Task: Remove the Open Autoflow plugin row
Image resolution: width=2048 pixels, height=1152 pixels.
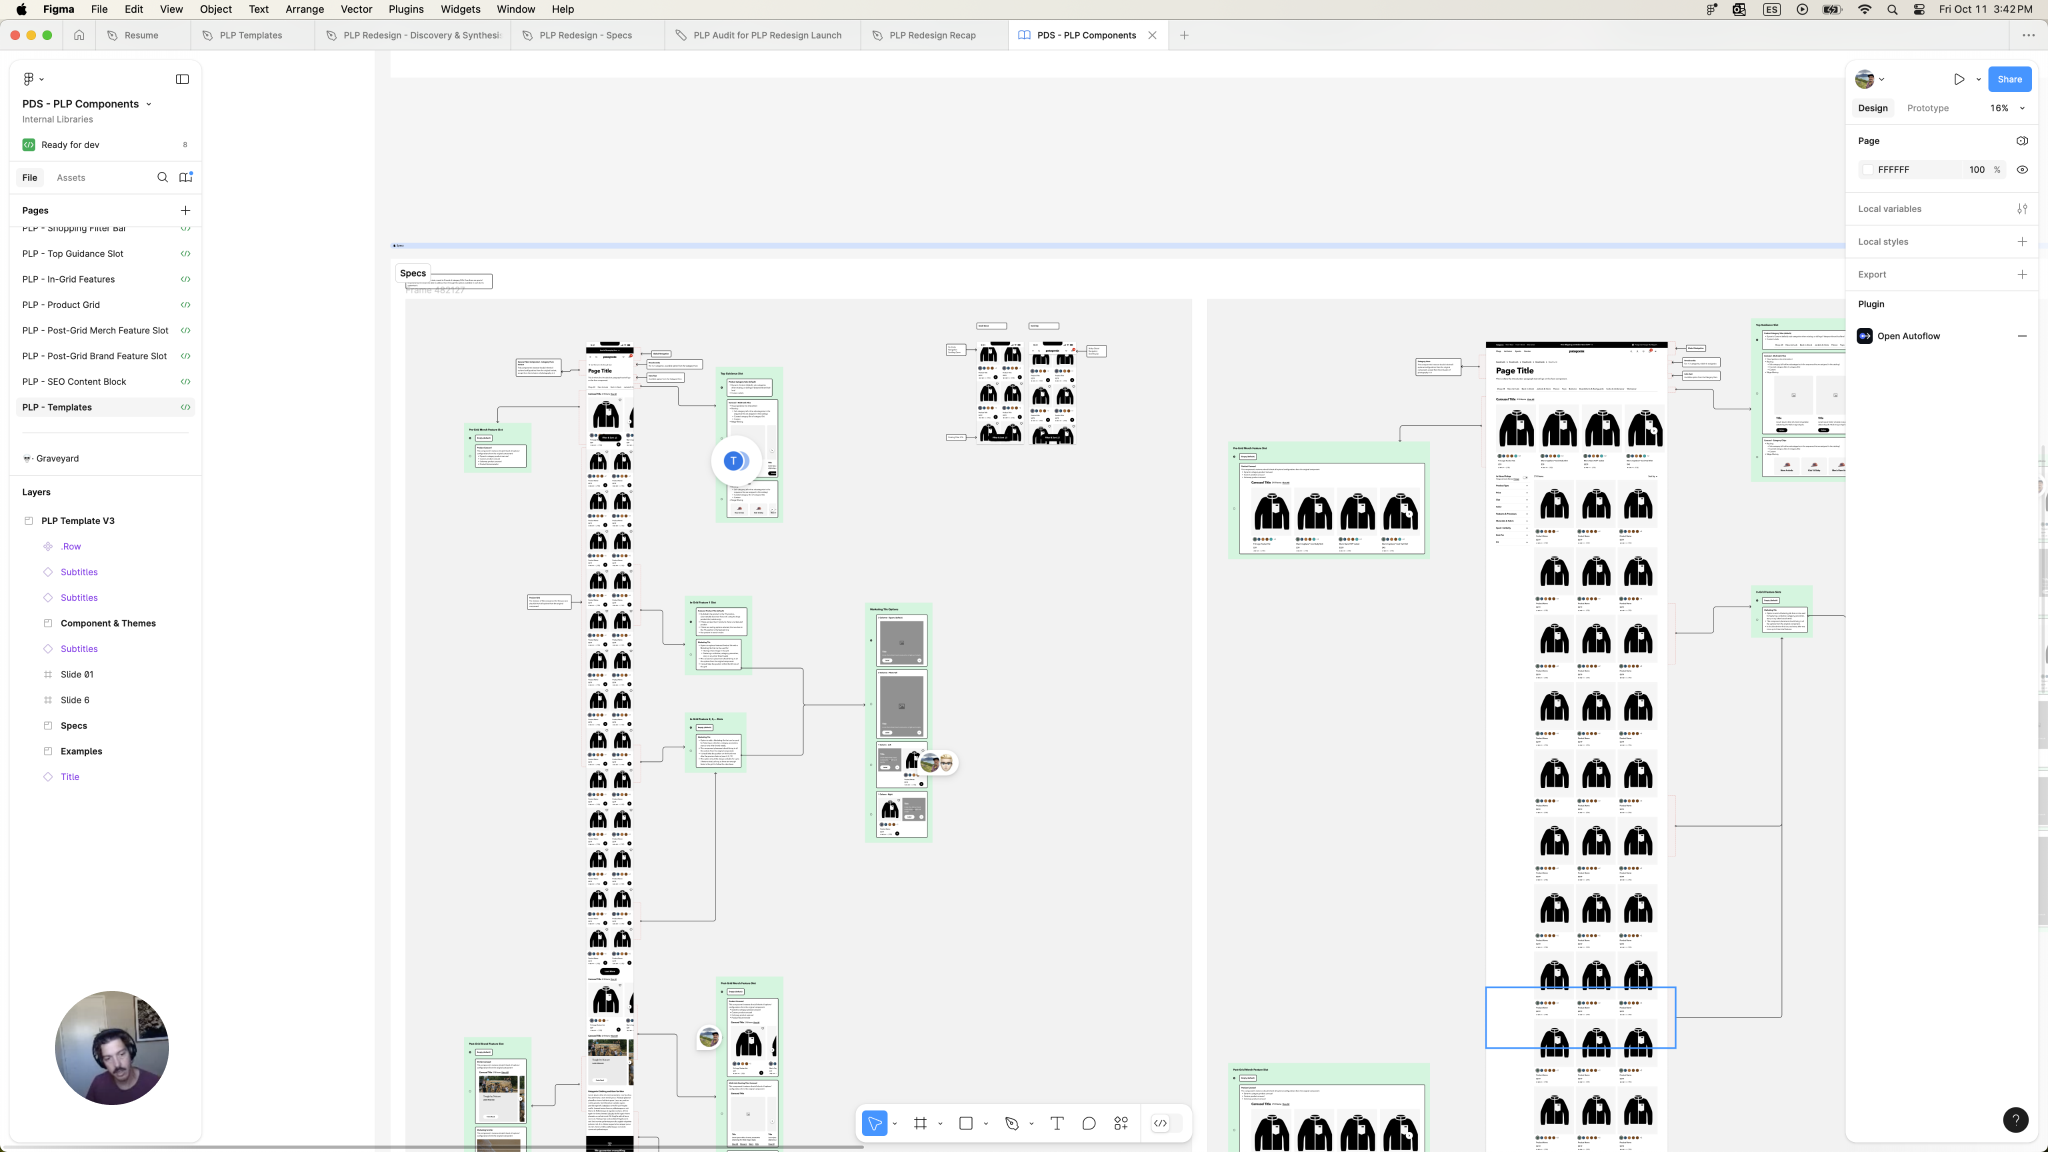Action: click(x=2022, y=336)
